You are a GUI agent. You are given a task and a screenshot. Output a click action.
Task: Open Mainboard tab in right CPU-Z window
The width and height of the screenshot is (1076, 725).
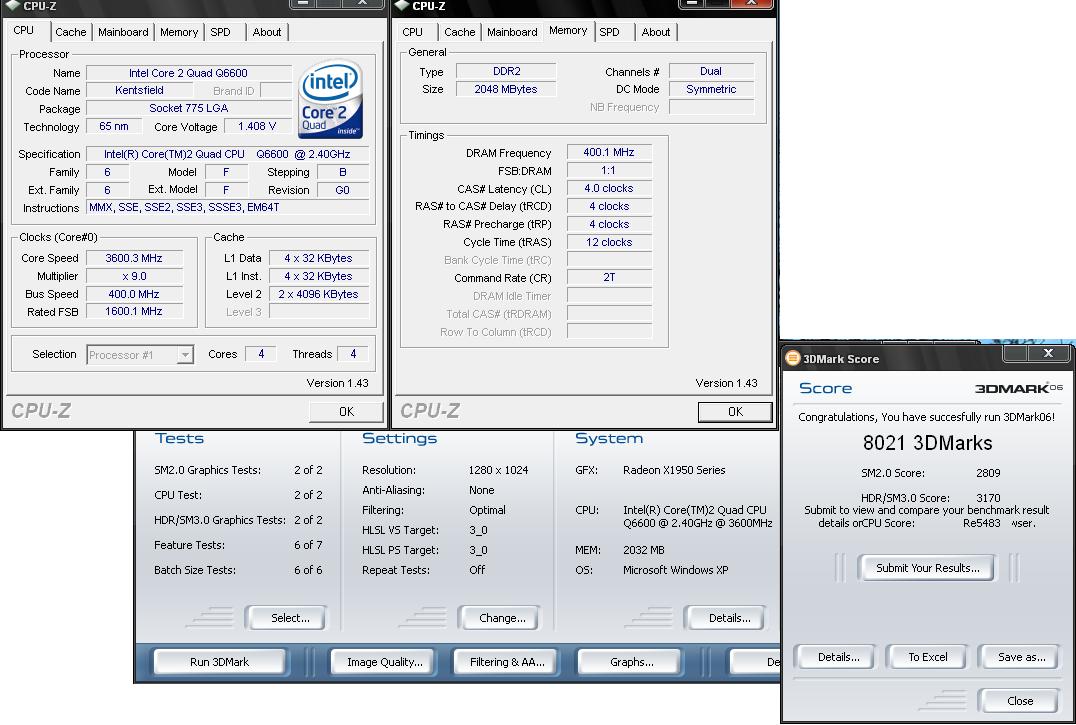pos(512,32)
